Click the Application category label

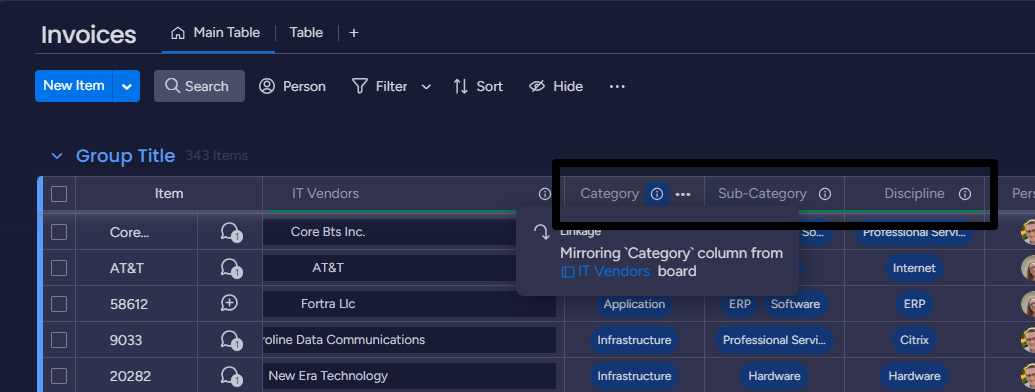coord(634,304)
